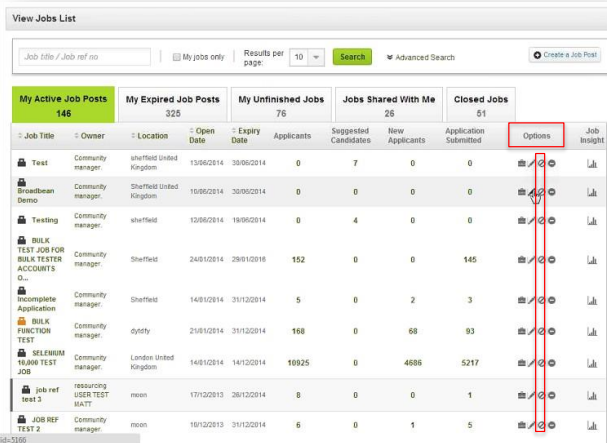Click the minus icon in Test row
This screenshot has height=443, width=607.
552,163
